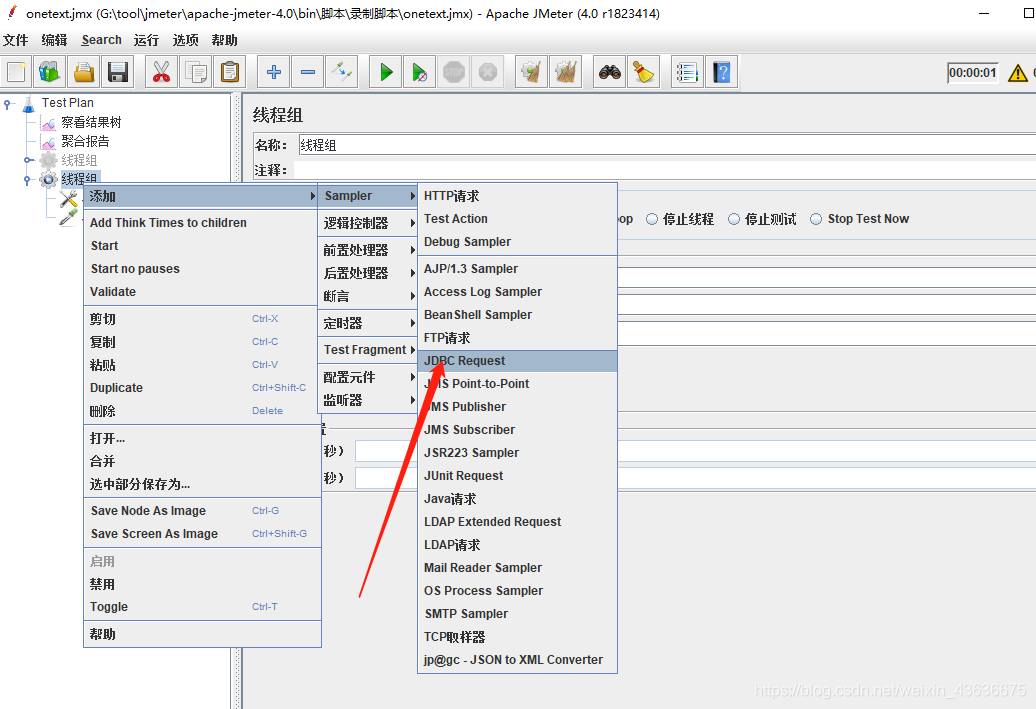Image resolution: width=1036 pixels, height=709 pixels.
Task: Open the 配置元件 submenu
Action: [x=367, y=377]
